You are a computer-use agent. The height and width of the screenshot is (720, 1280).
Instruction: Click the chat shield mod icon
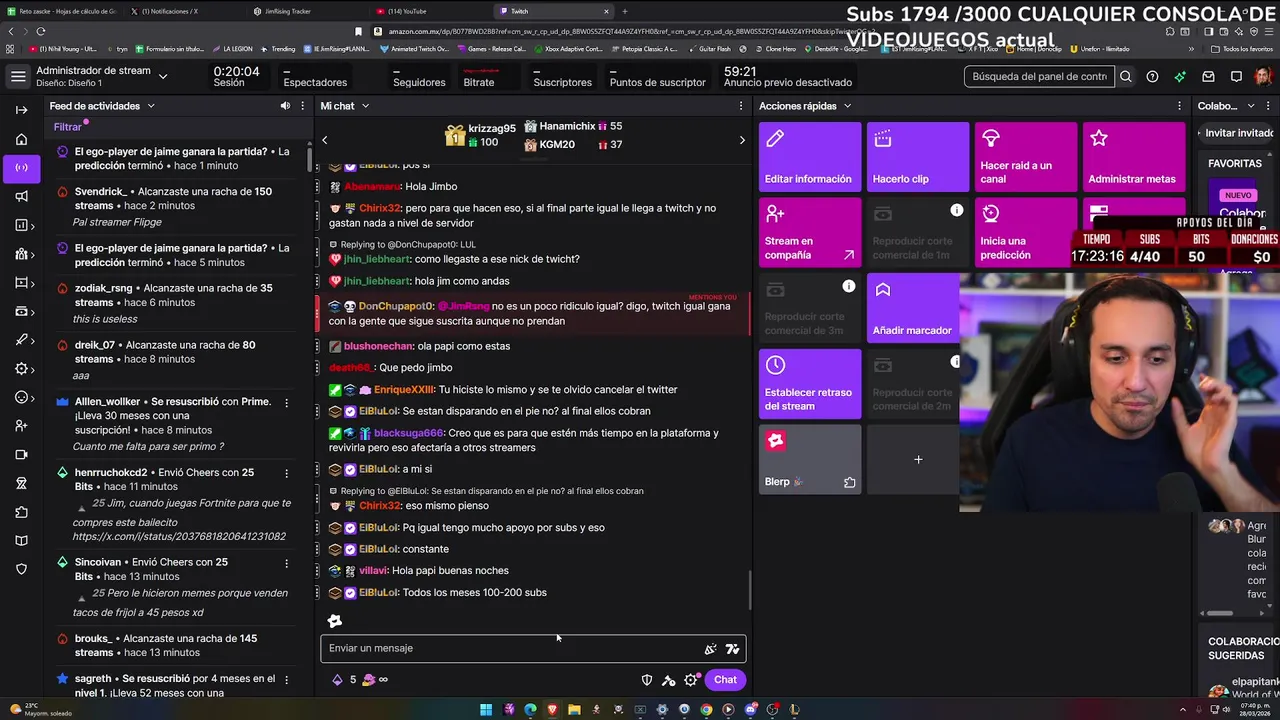click(647, 680)
